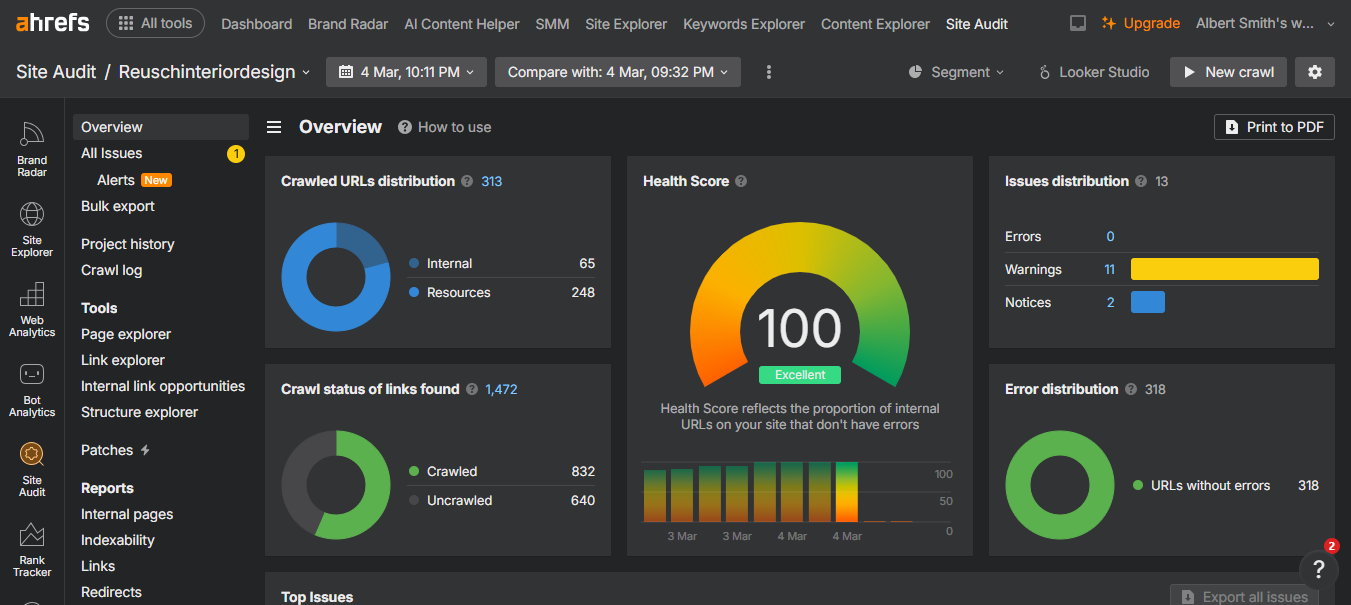The width and height of the screenshot is (1351, 605).
Task: Expand the Reuschinteriordesign project dropdown
Action: (x=215, y=72)
